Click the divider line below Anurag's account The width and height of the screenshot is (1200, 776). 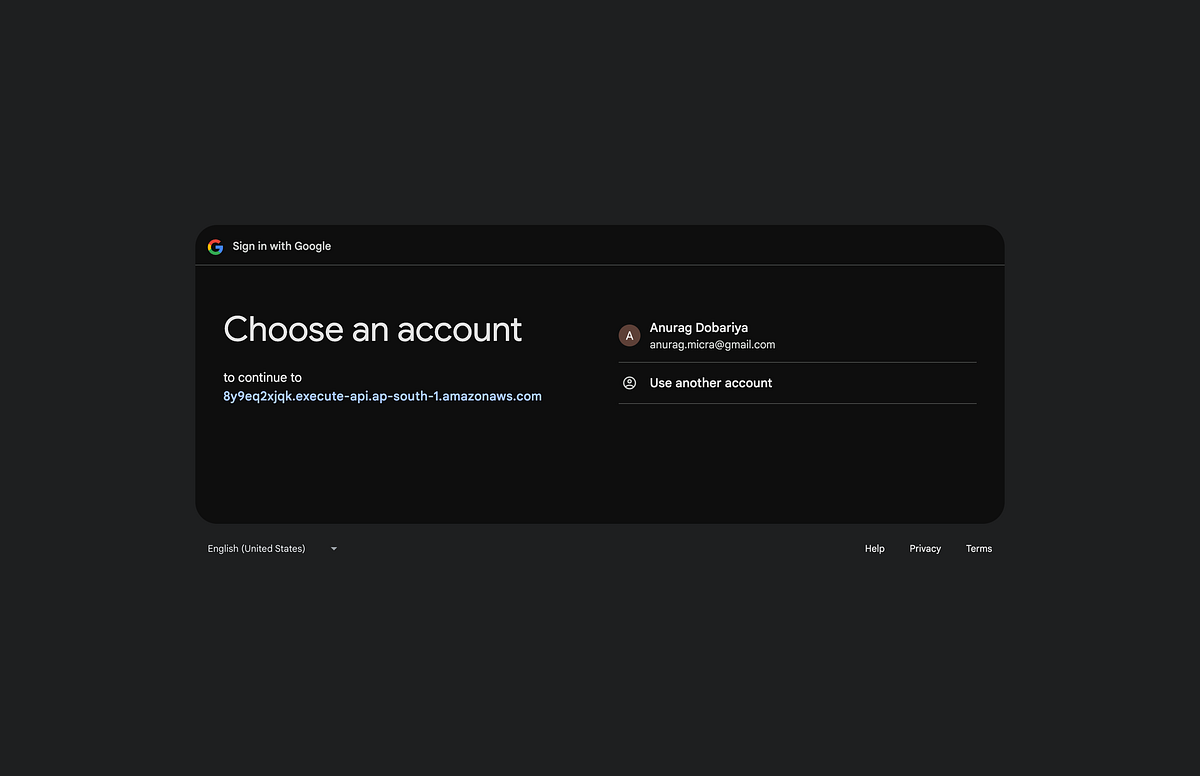pos(797,362)
